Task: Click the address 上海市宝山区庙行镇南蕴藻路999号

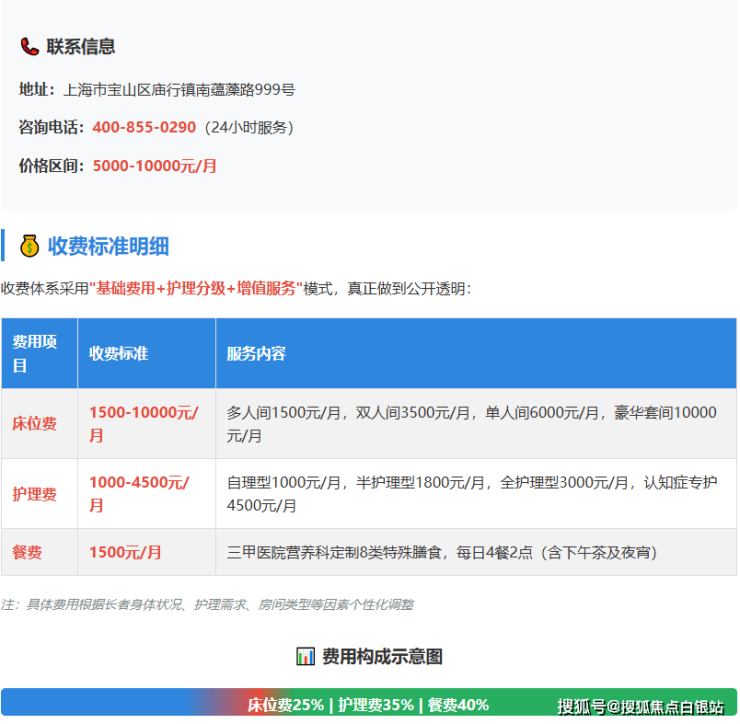Action: click(x=179, y=90)
